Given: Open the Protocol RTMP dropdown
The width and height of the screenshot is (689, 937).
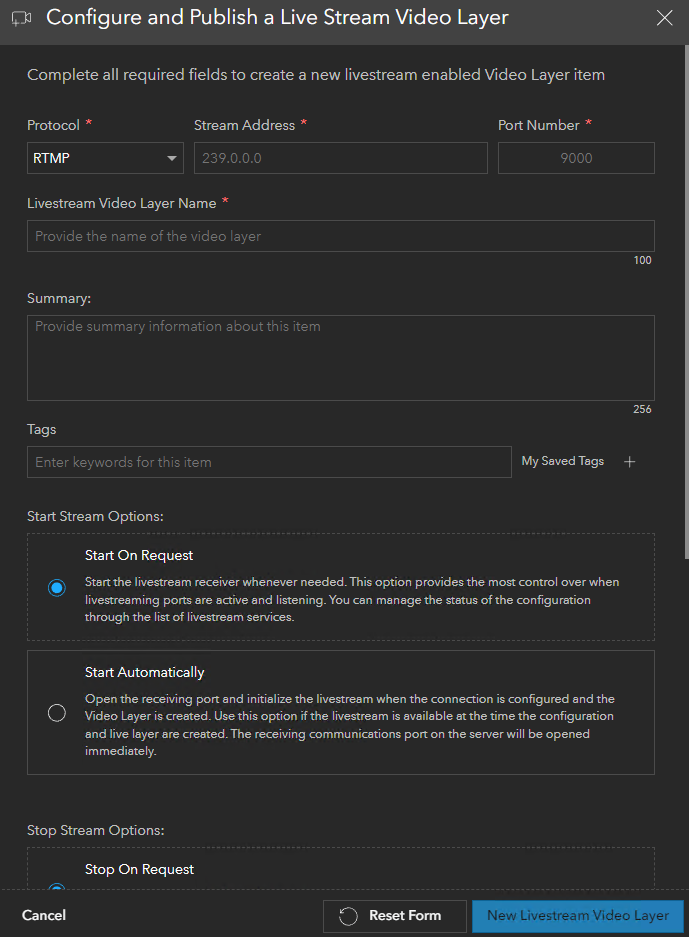Looking at the screenshot, I should tap(105, 158).
